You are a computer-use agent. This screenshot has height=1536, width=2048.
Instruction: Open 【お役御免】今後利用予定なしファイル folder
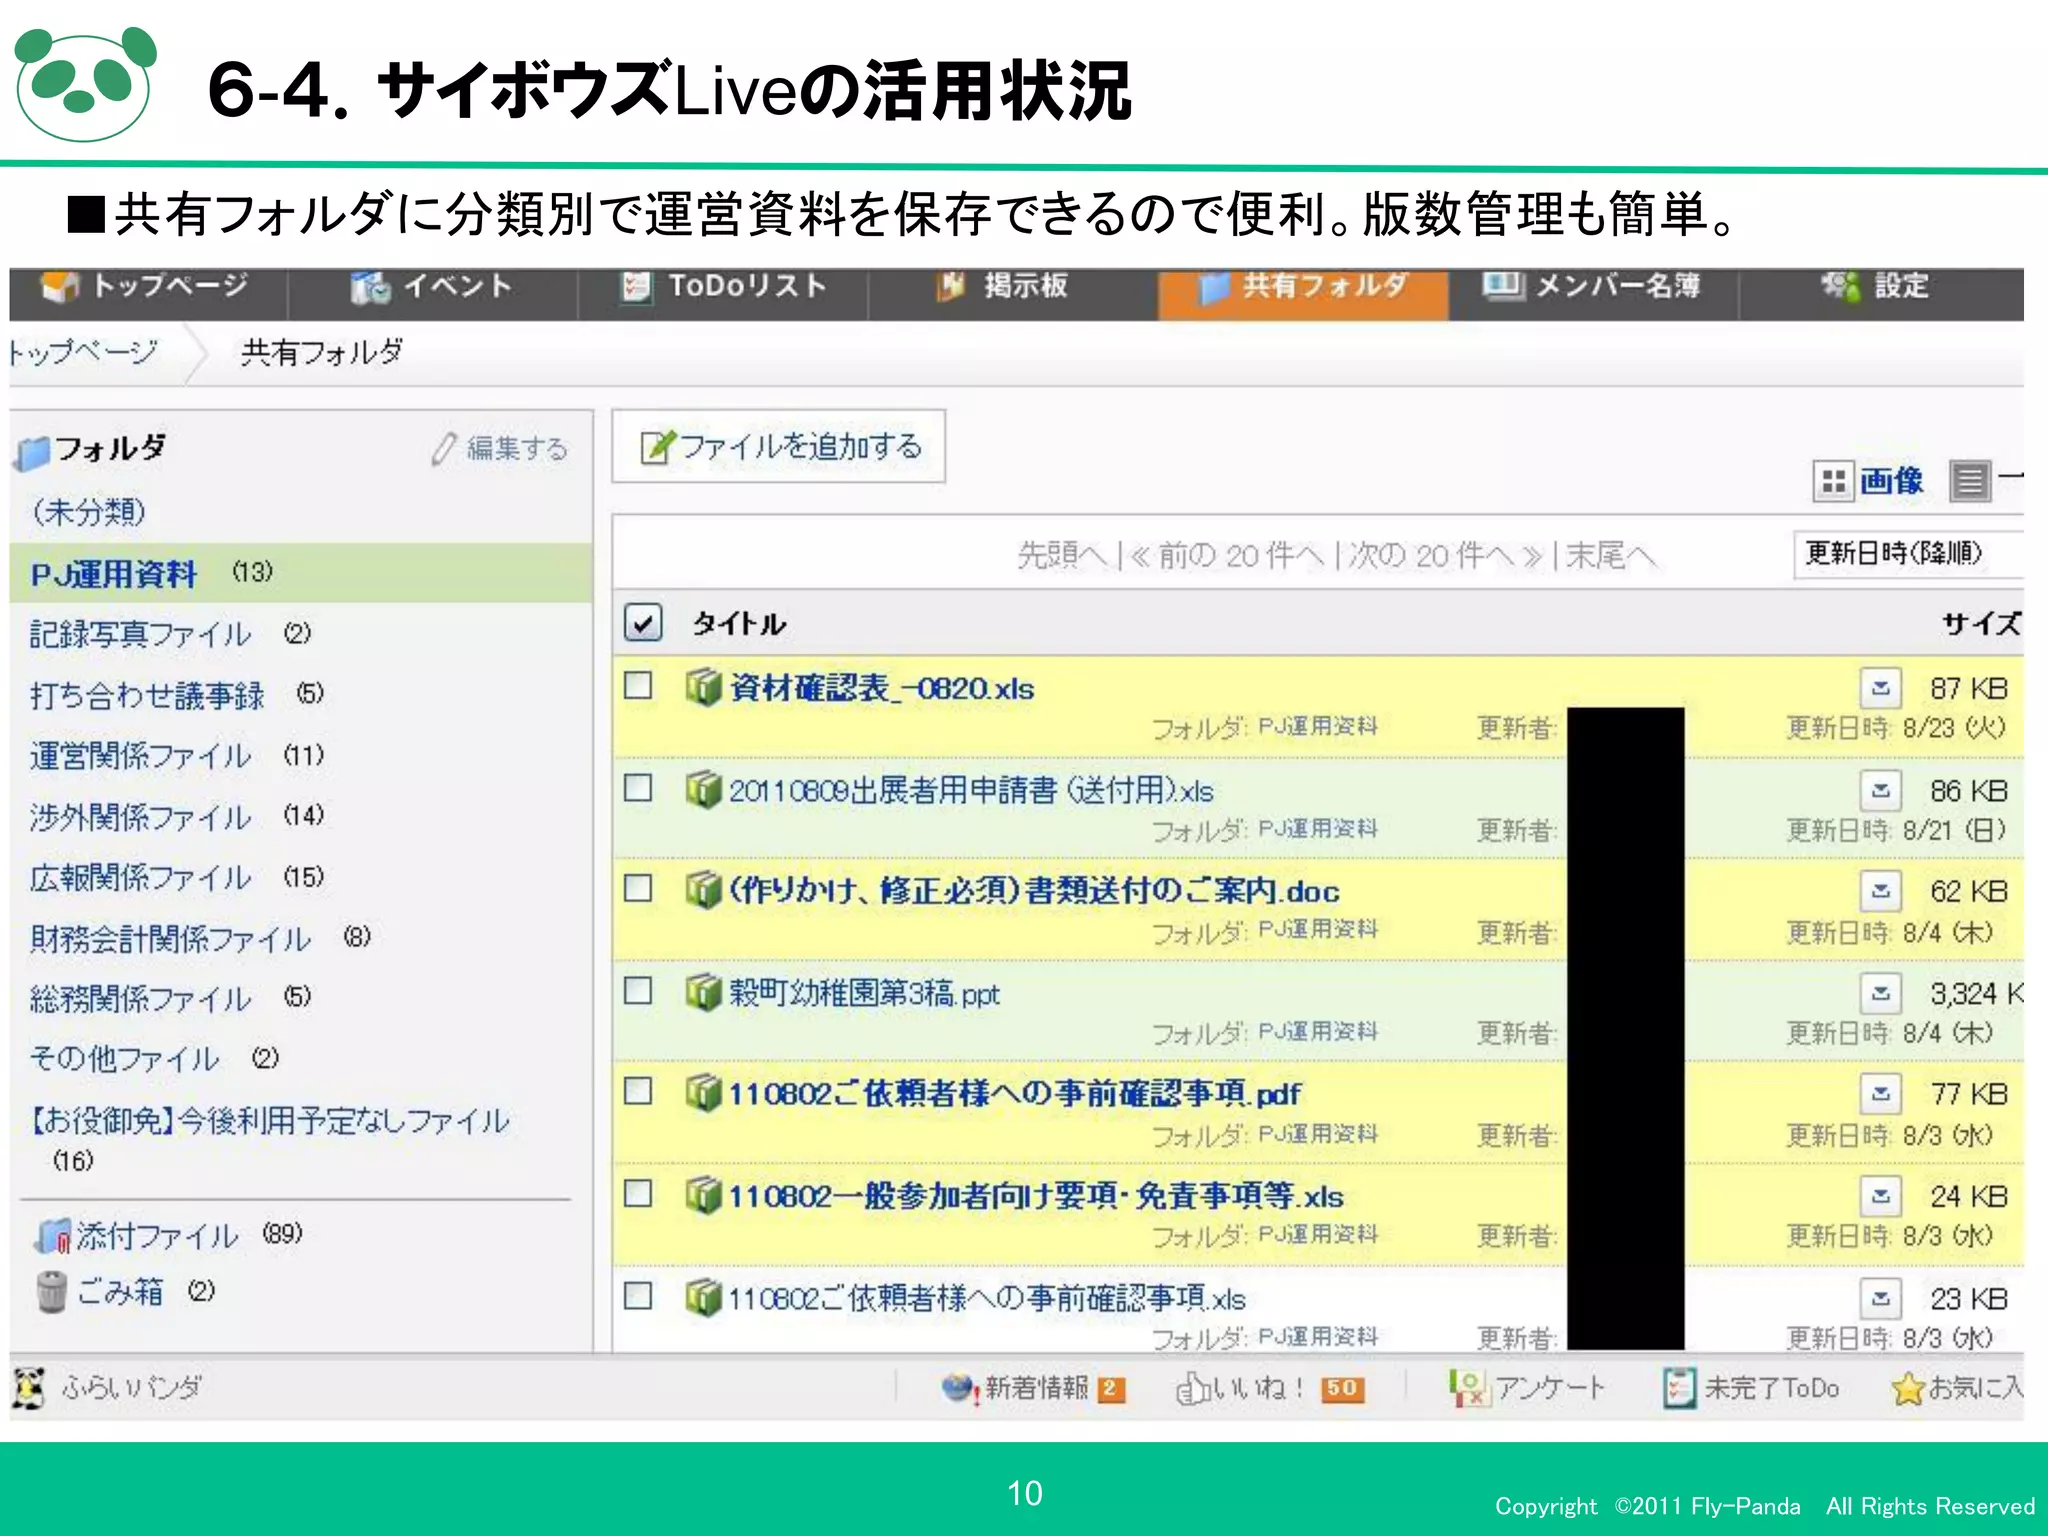tap(270, 1121)
